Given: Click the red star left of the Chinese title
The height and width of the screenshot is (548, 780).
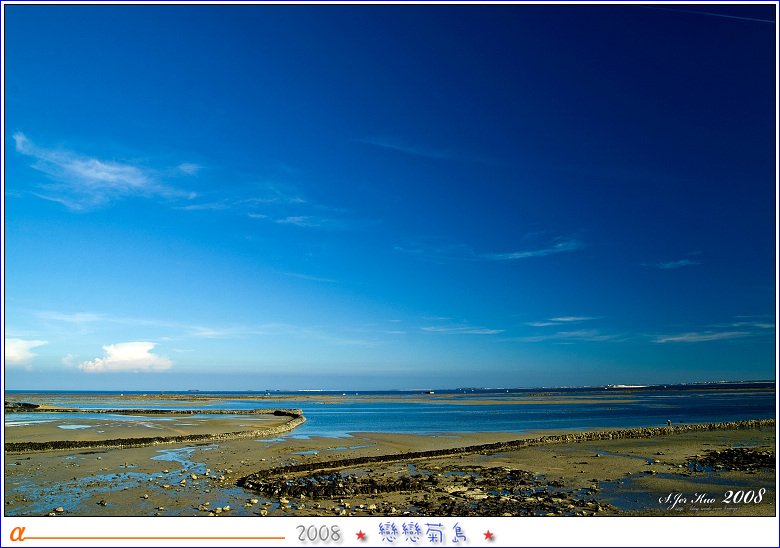Looking at the screenshot, I should click(361, 535).
